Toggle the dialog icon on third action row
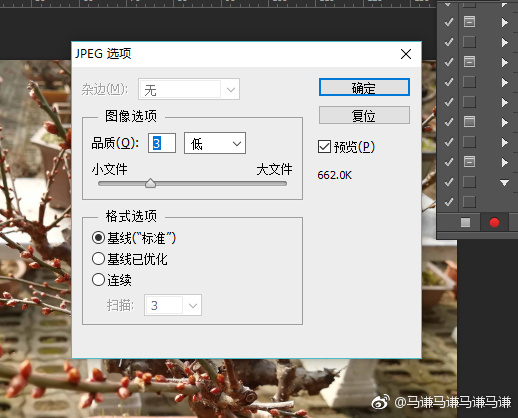This screenshot has width=518, height=418. [x=469, y=62]
